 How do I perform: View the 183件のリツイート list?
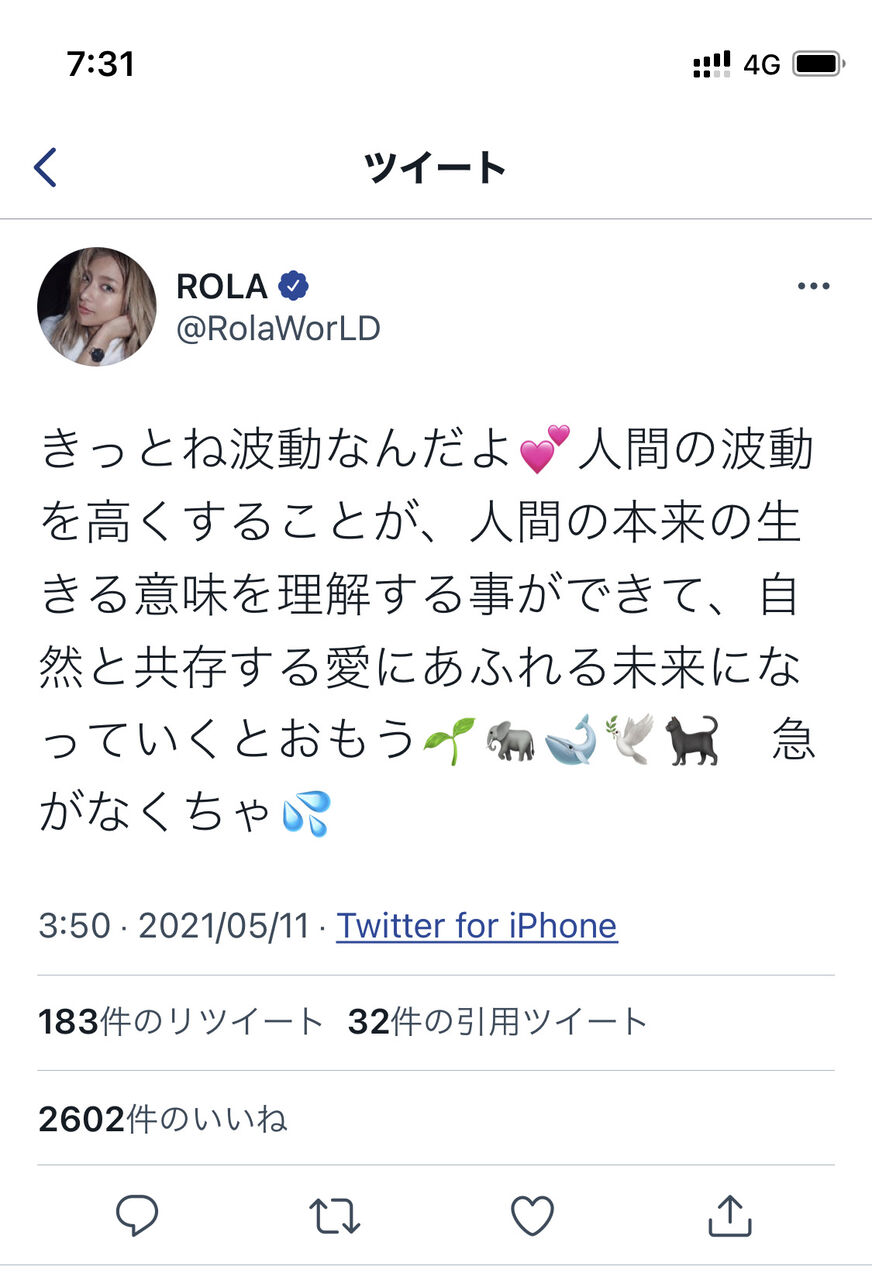coord(180,1022)
